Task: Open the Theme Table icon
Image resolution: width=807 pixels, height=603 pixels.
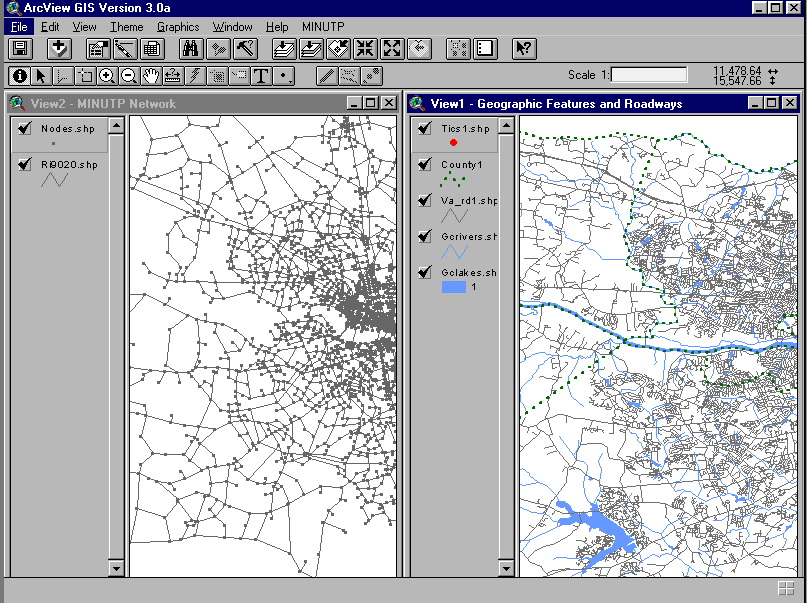Action: pos(152,49)
